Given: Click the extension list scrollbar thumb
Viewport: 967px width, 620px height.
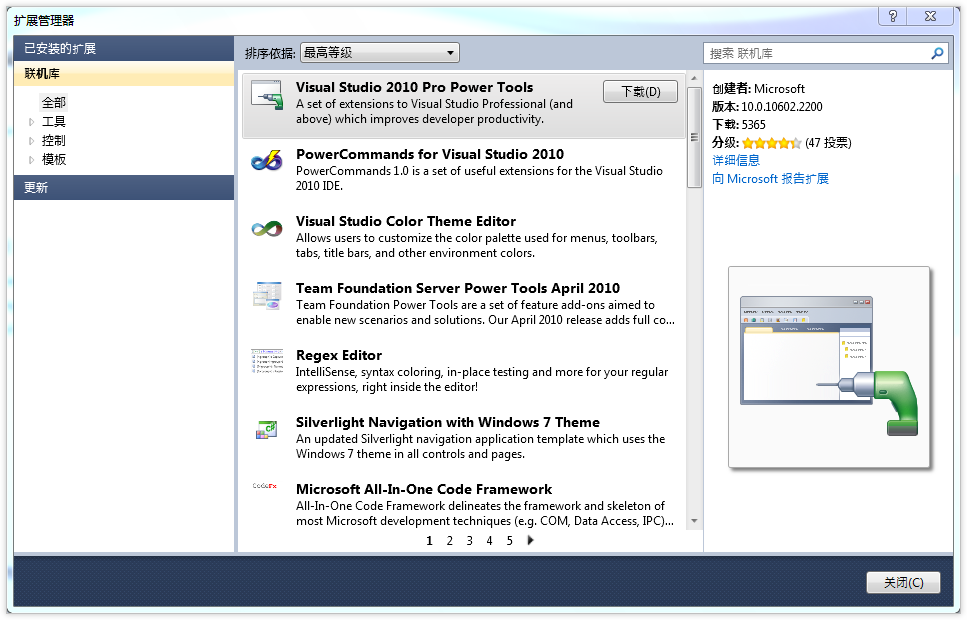Looking at the screenshot, I should click(x=694, y=137).
